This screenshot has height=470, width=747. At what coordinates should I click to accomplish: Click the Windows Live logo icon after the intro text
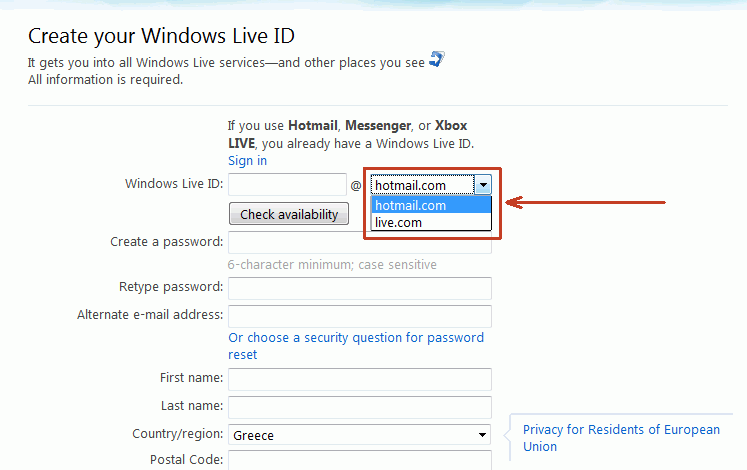click(437, 60)
